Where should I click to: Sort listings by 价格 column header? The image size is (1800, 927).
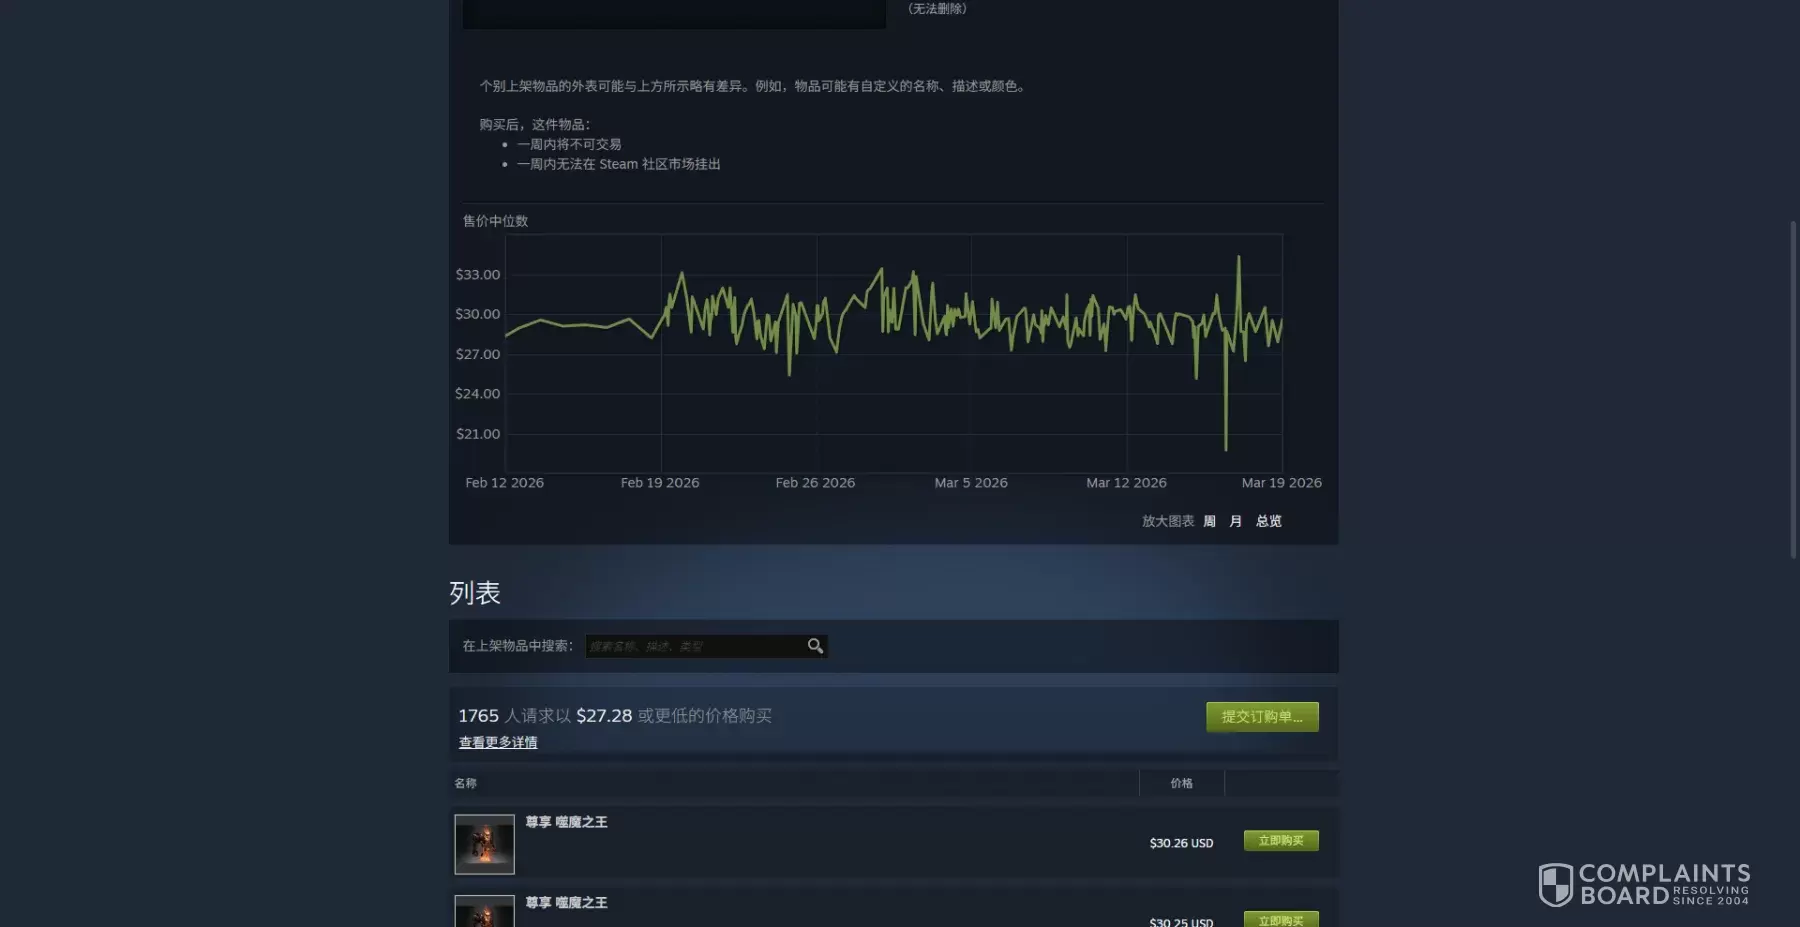[x=1181, y=783]
